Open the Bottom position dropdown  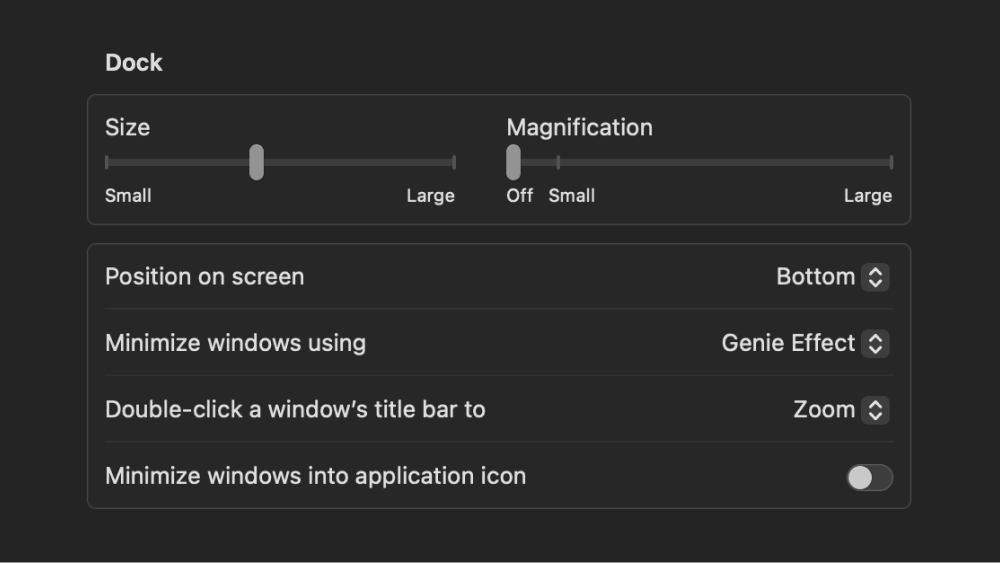pos(832,277)
